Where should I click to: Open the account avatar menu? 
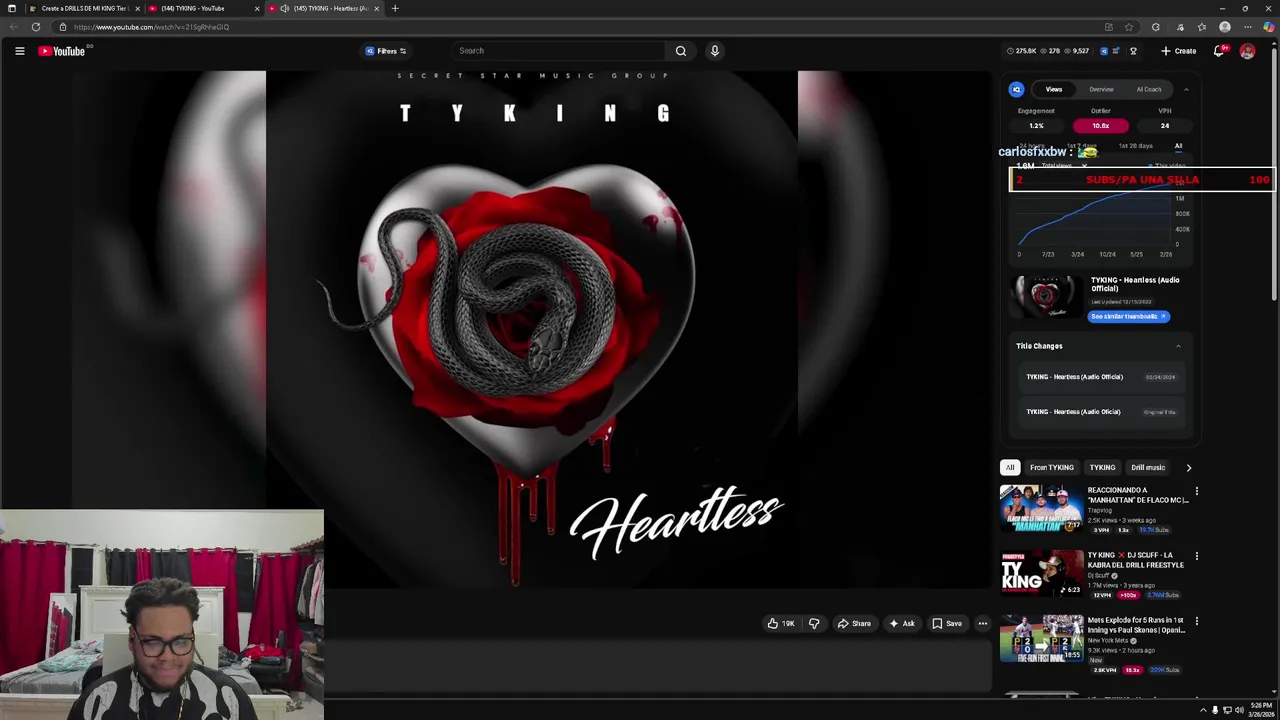pyautogui.click(x=1247, y=51)
